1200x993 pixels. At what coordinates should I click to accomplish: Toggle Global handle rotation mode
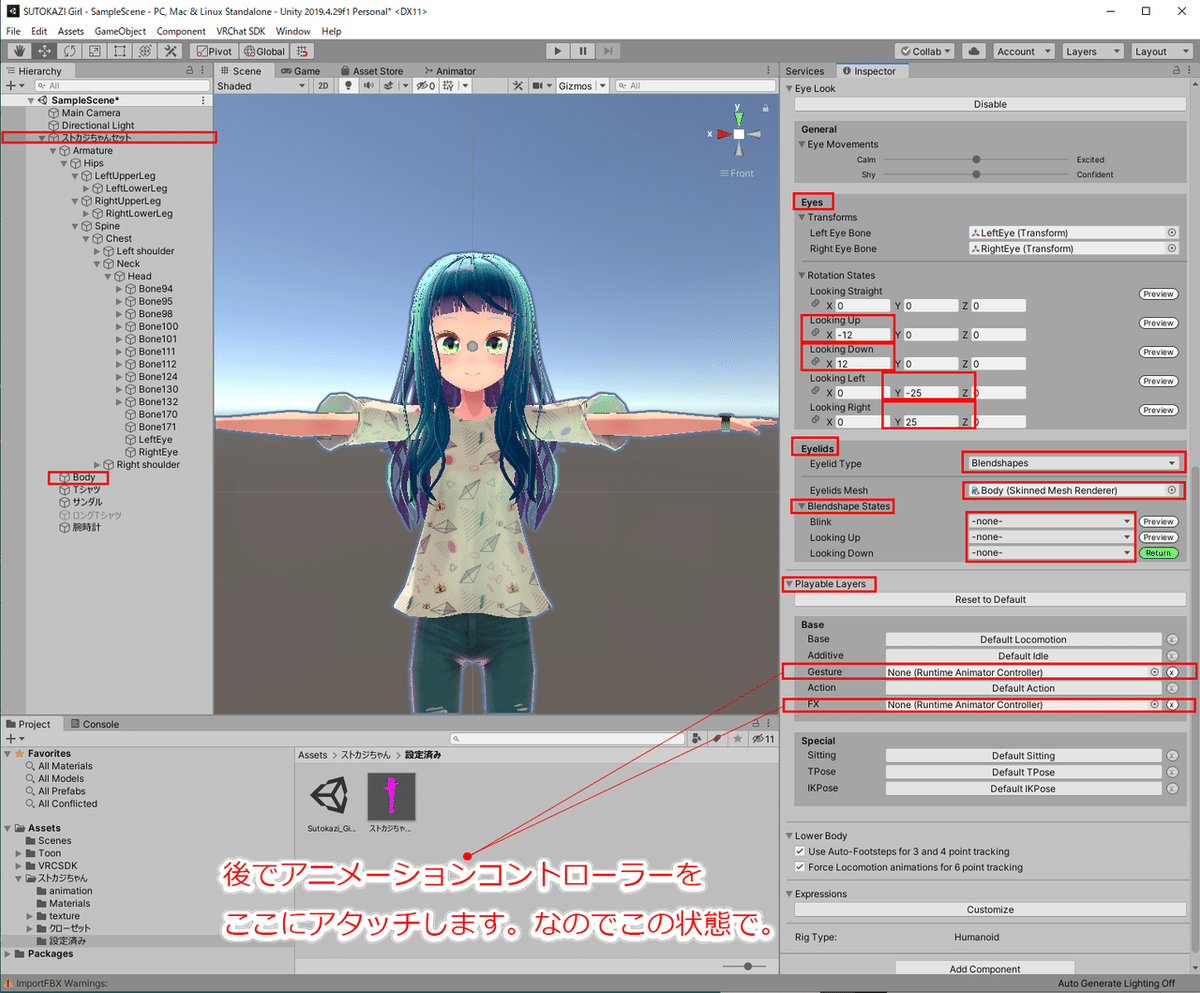264,51
